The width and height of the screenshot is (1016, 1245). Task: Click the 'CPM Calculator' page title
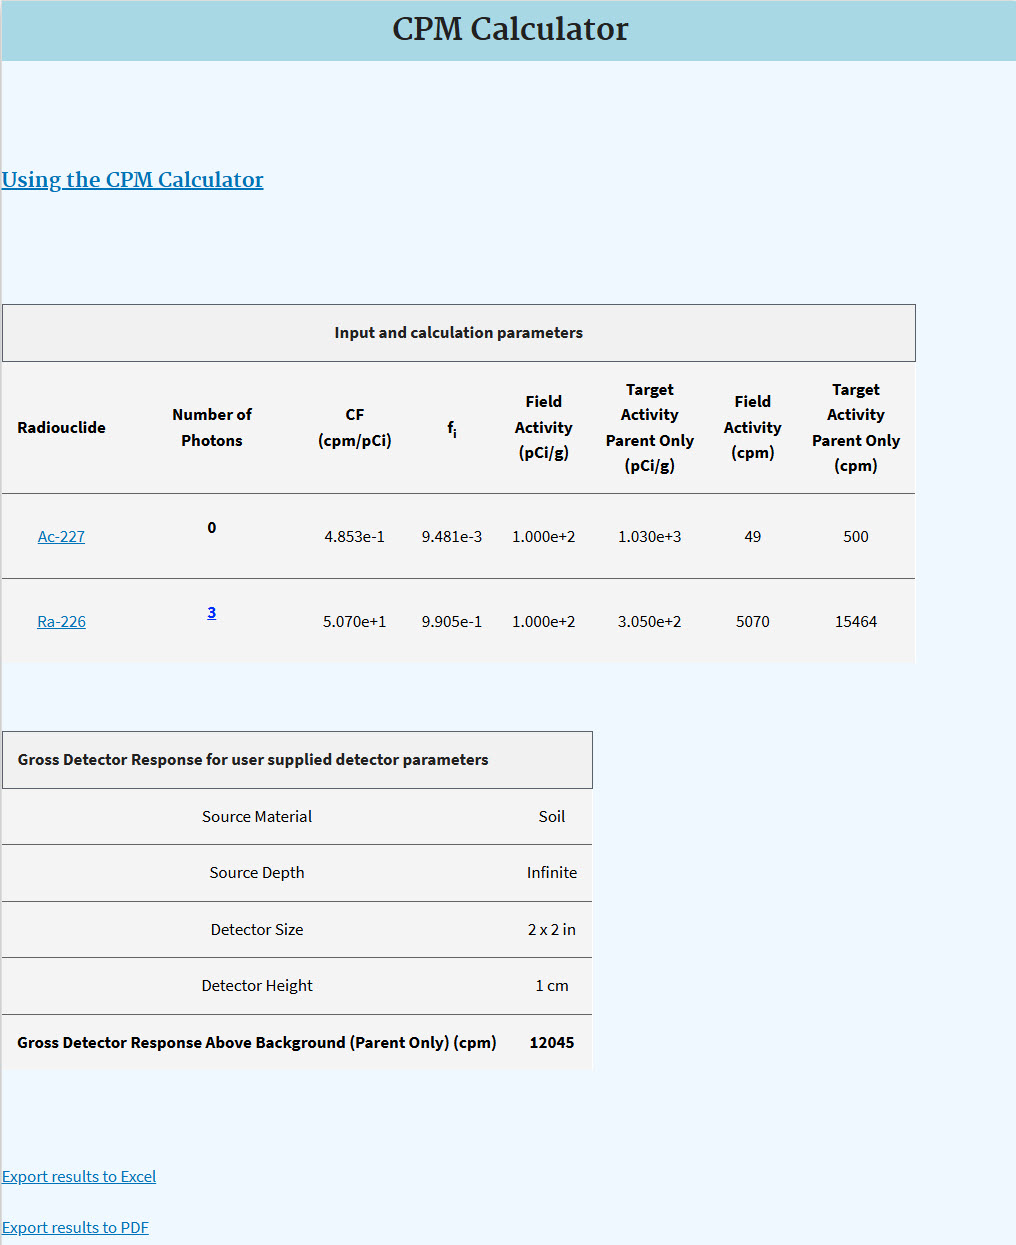[x=509, y=30]
